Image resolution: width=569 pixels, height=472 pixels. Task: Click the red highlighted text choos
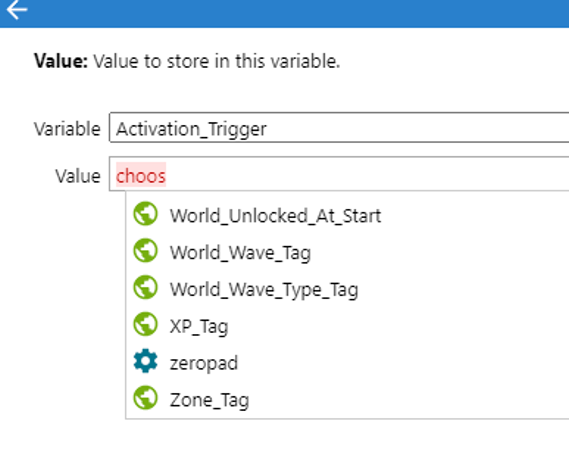point(141,175)
